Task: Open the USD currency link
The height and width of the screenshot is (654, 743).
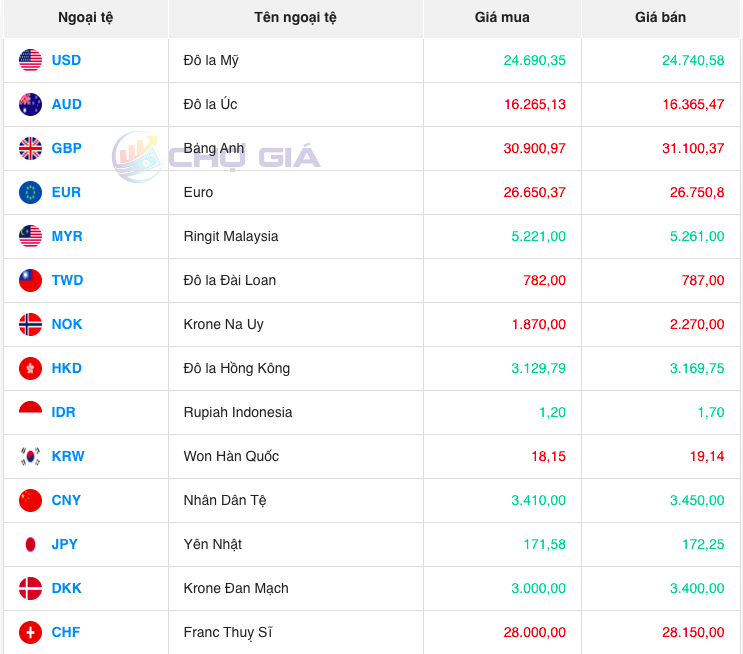Action: tap(66, 60)
